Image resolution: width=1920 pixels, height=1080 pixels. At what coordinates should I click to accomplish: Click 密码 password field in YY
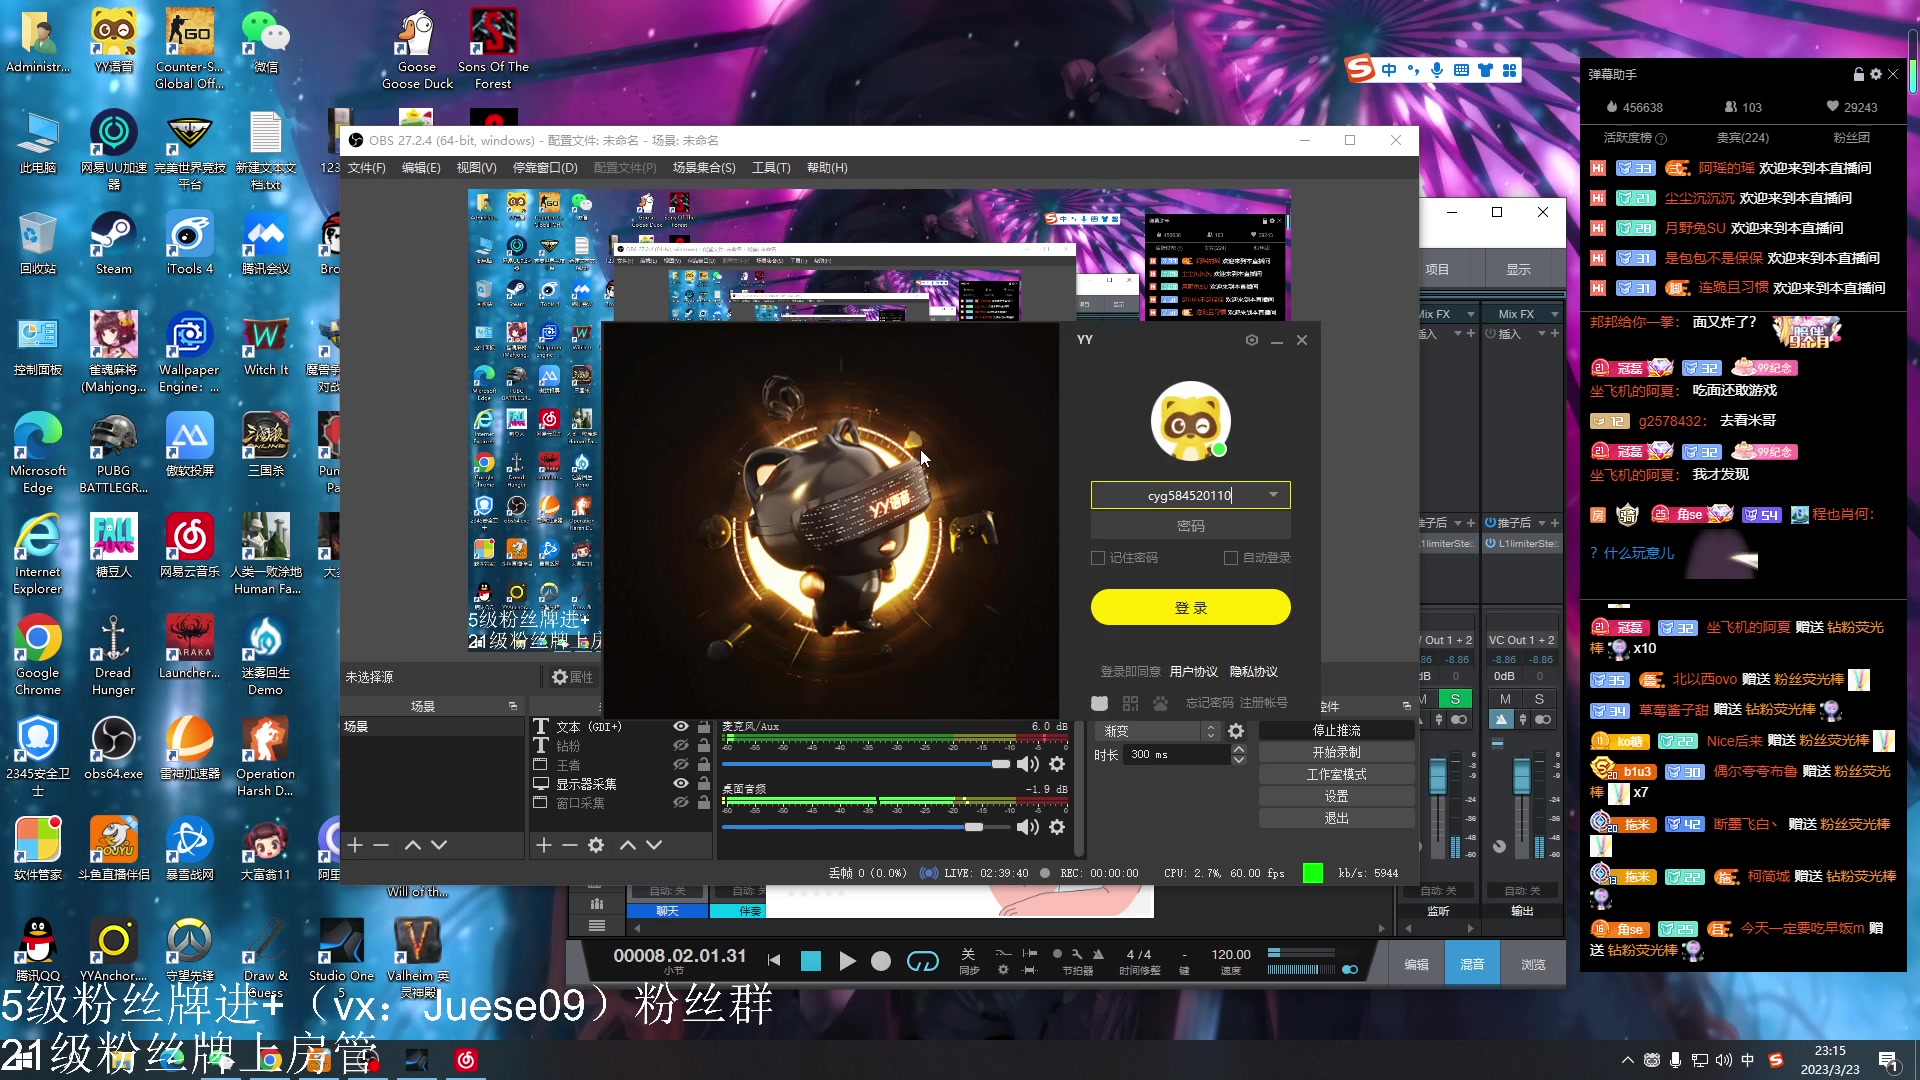(1190, 526)
